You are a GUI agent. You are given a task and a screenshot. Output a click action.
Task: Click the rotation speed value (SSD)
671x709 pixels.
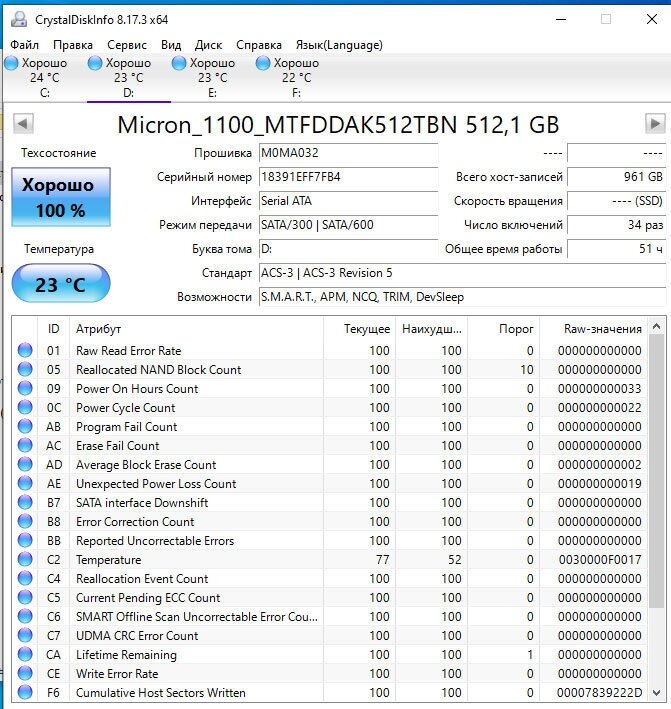(x=616, y=201)
